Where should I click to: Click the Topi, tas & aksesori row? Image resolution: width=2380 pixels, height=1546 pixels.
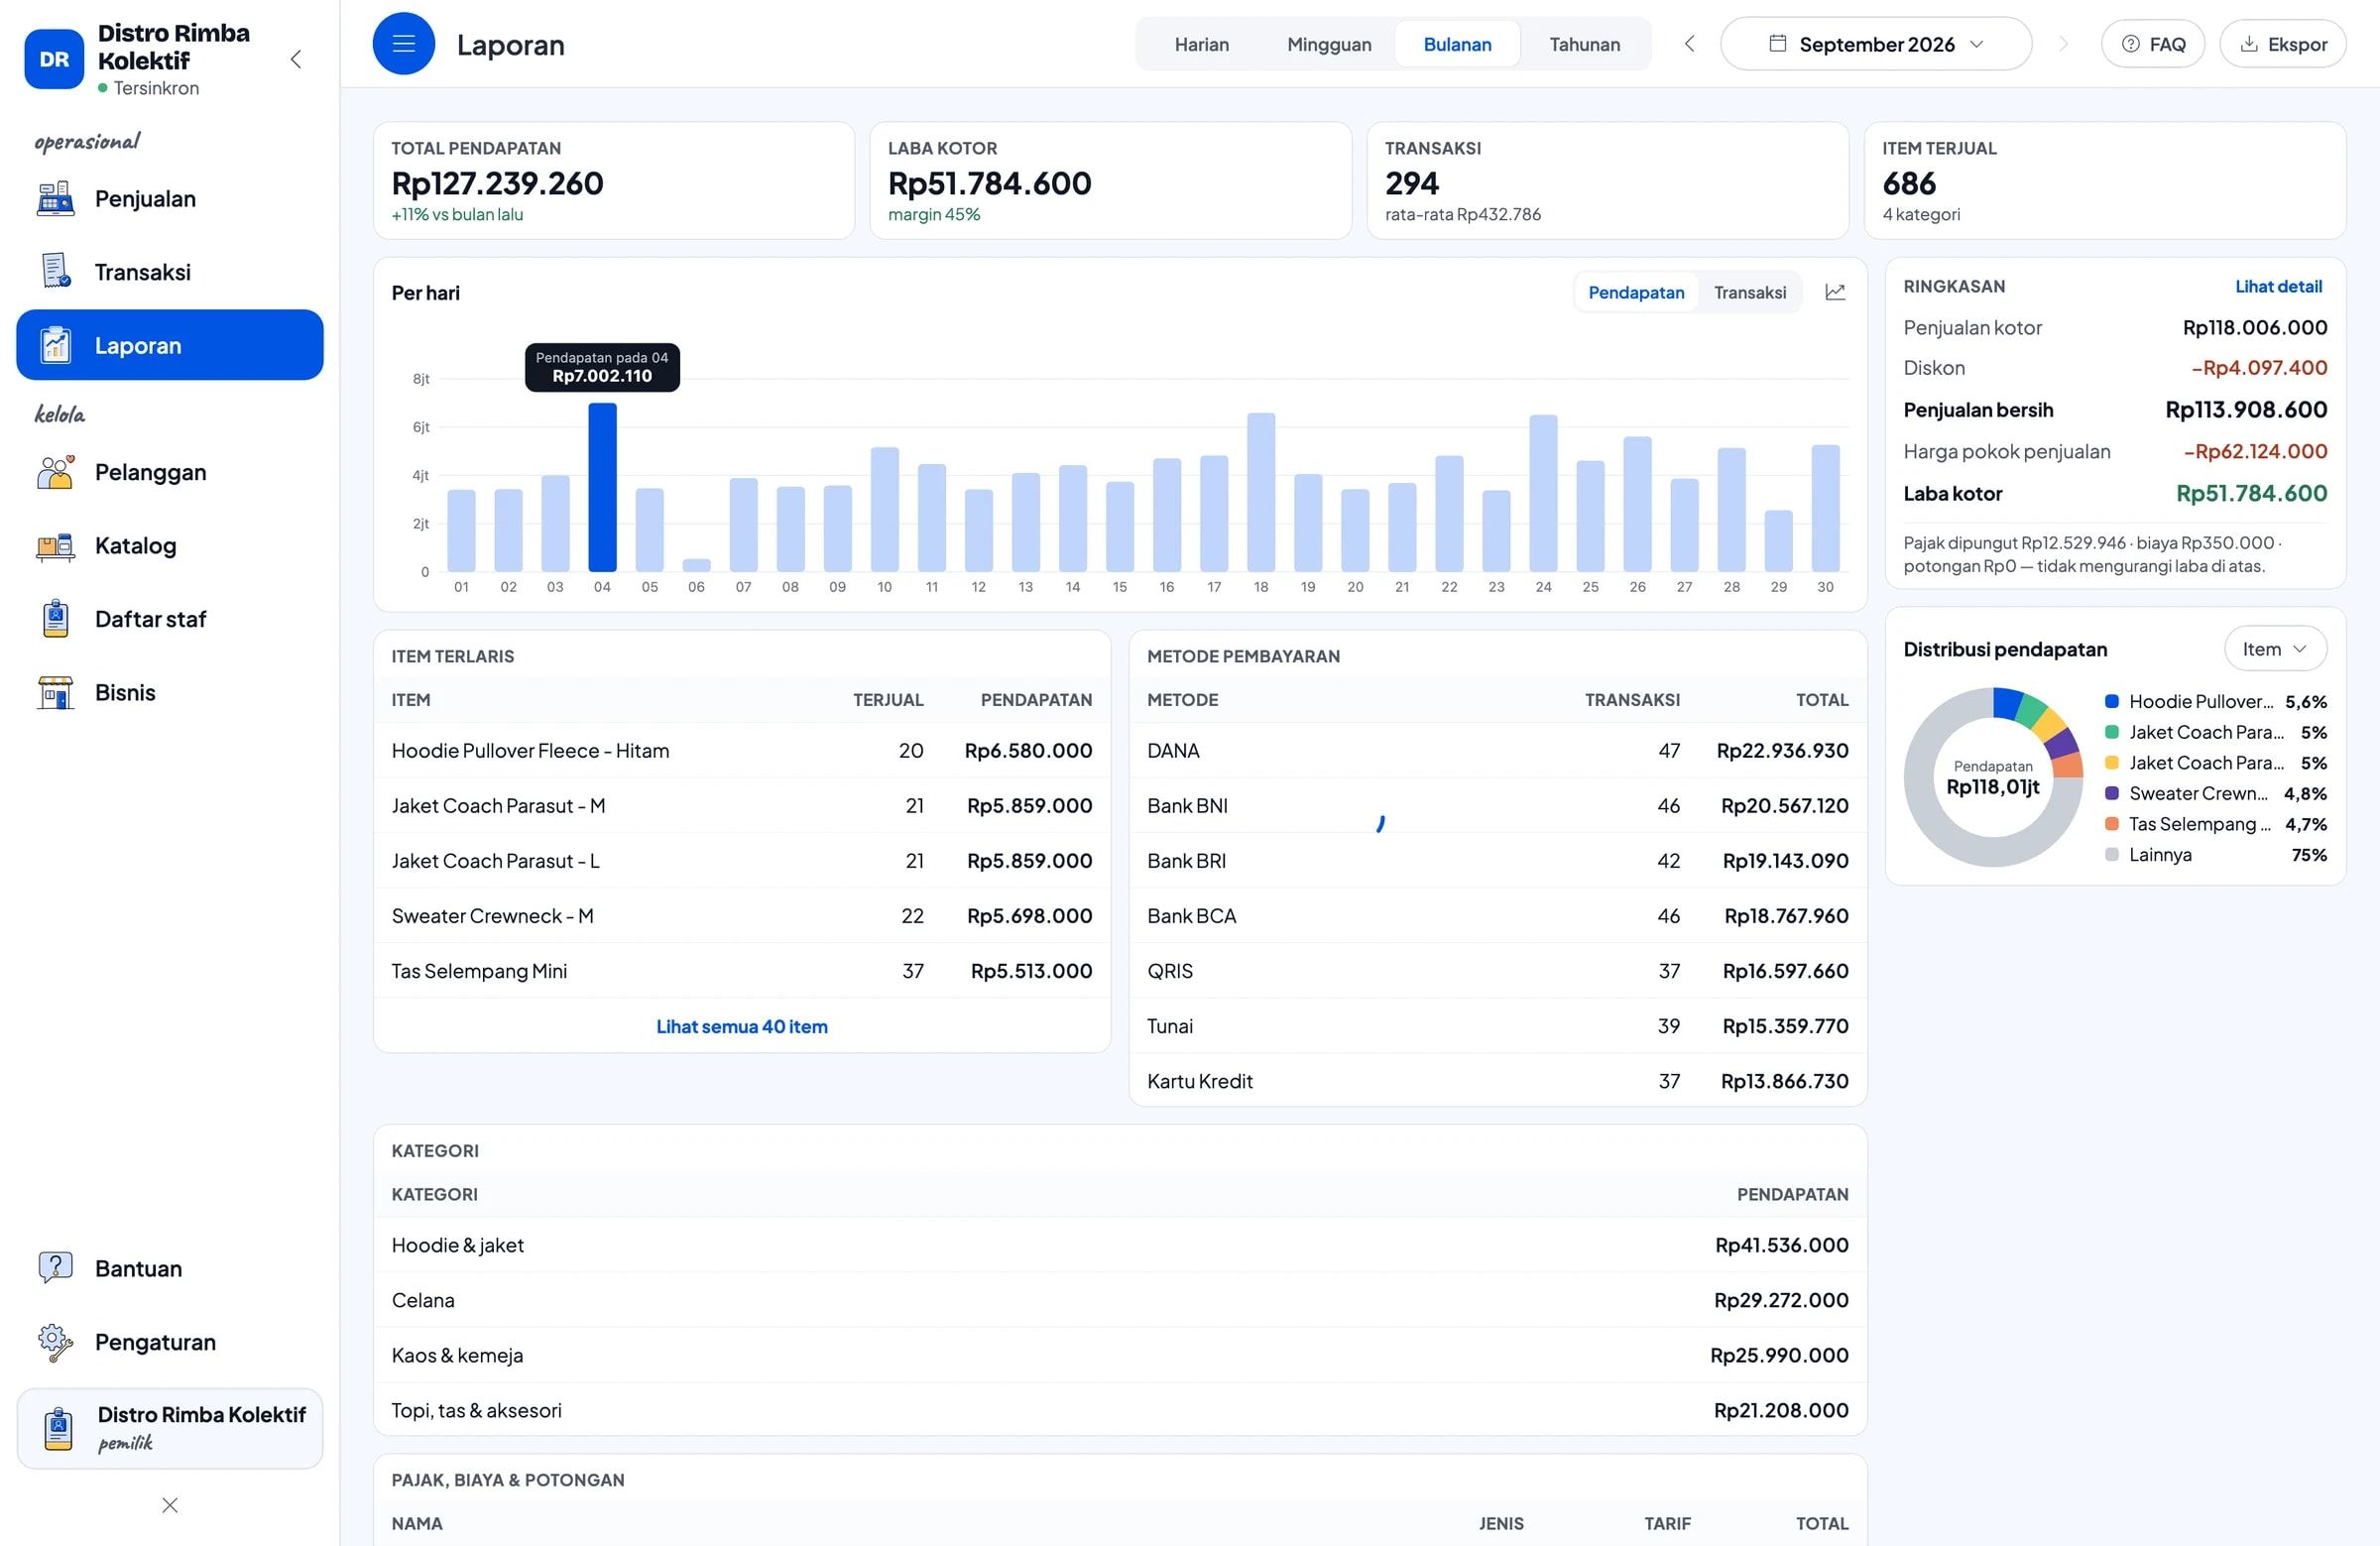pos(1120,1410)
